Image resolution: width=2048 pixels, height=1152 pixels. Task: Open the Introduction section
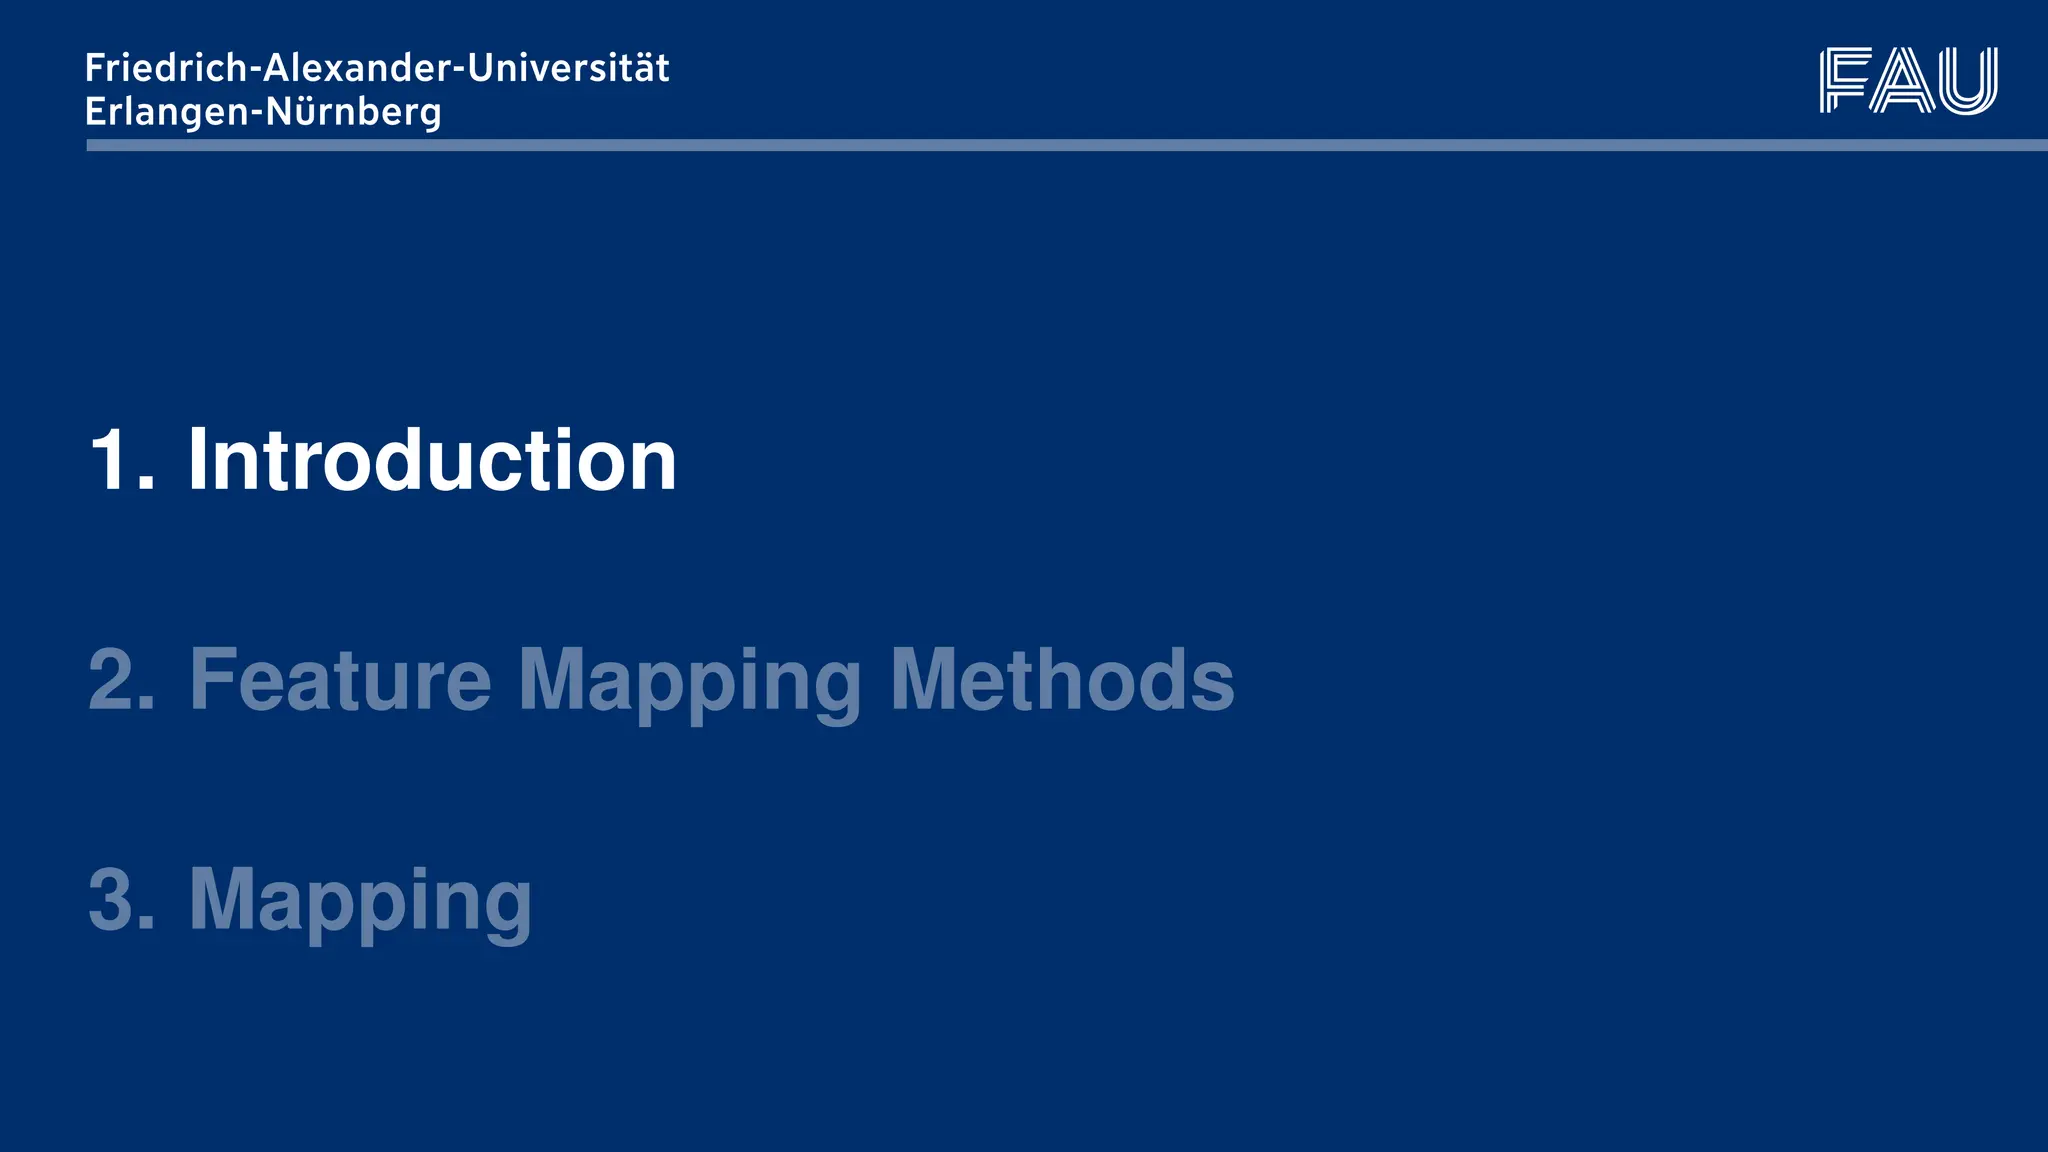click(431, 460)
